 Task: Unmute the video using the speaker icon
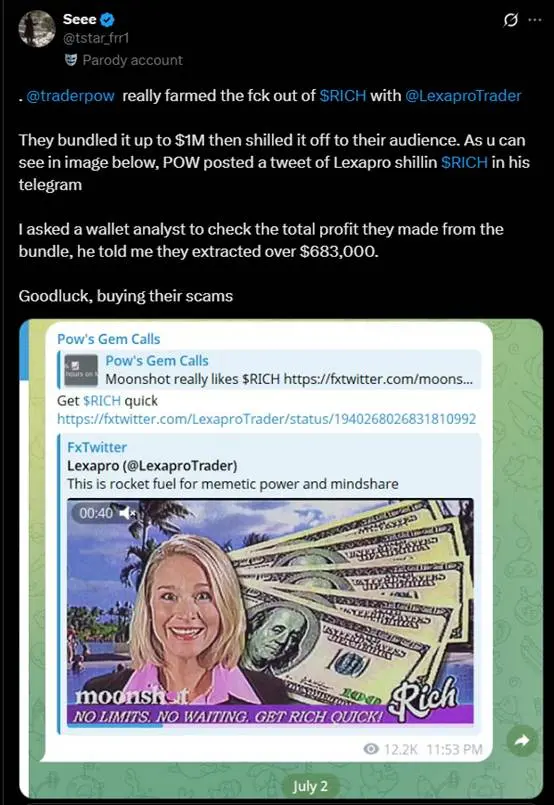click(127, 512)
